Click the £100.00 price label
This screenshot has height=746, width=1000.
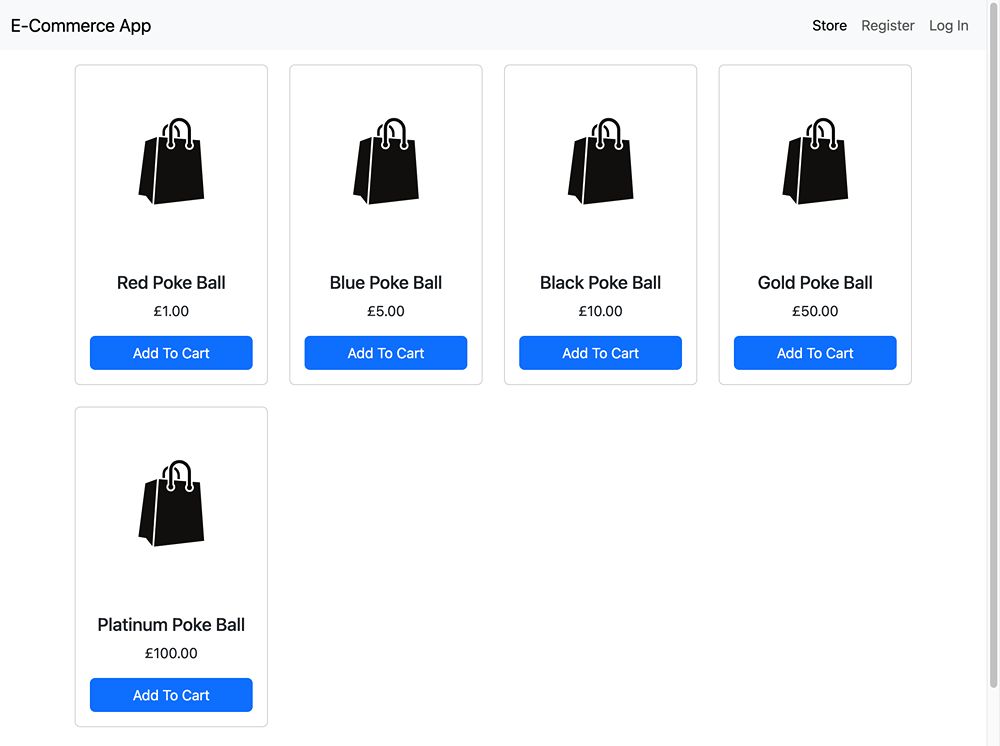(171, 654)
